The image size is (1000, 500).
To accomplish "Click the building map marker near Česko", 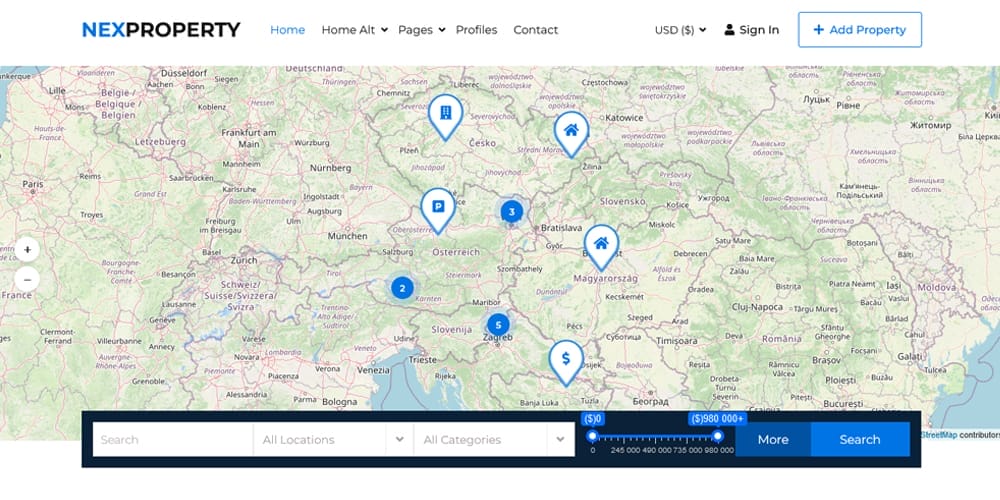I will tap(444, 113).
